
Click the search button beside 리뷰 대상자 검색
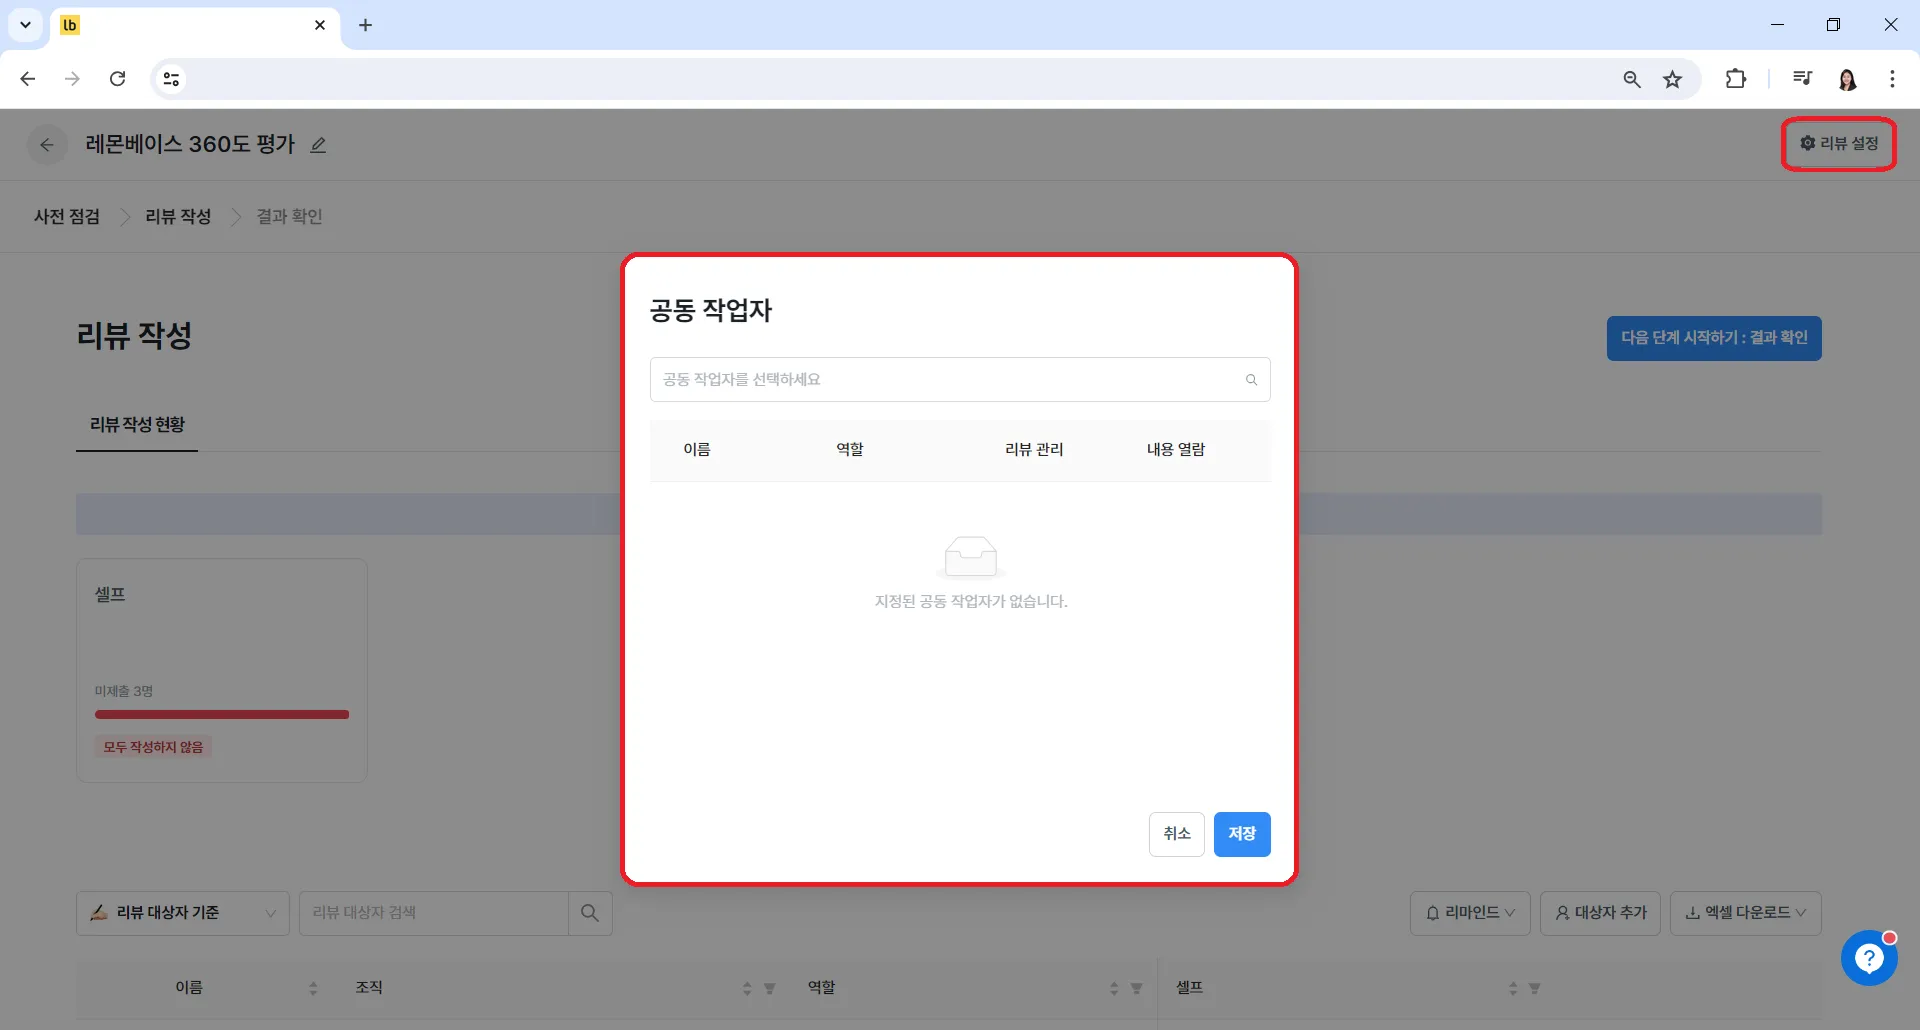(590, 913)
